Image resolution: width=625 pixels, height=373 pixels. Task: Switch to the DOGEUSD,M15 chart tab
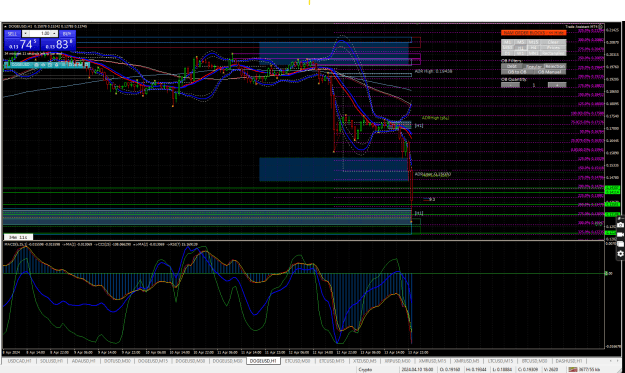tap(153, 361)
